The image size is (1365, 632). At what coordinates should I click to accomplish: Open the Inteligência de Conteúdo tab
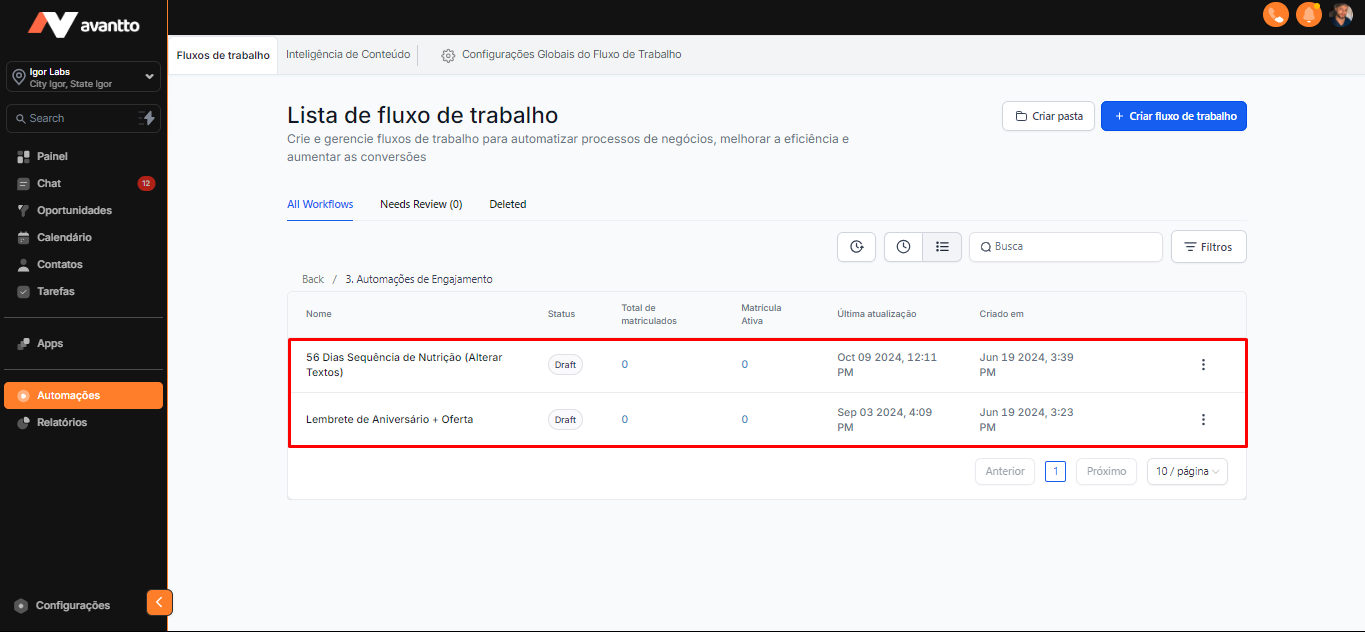[x=348, y=55]
